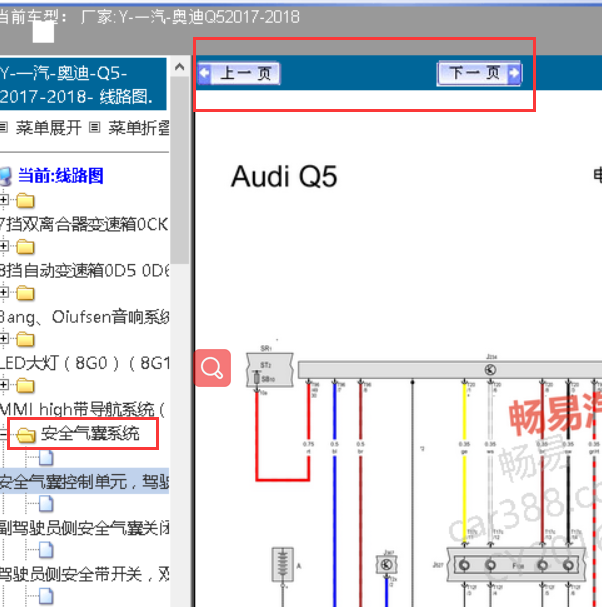The width and height of the screenshot is (602, 607).
Task: Click the open folder icon of 安全气囊系统
Action: click(x=26, y=435)
